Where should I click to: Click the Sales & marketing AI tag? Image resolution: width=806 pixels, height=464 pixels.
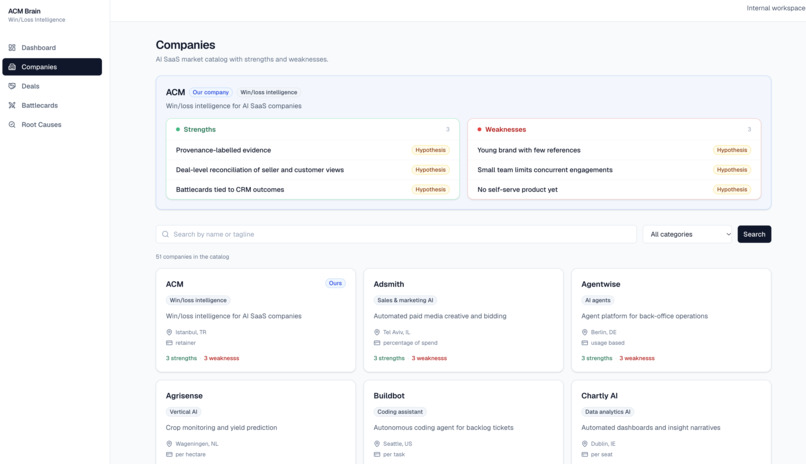pos(405,300)
